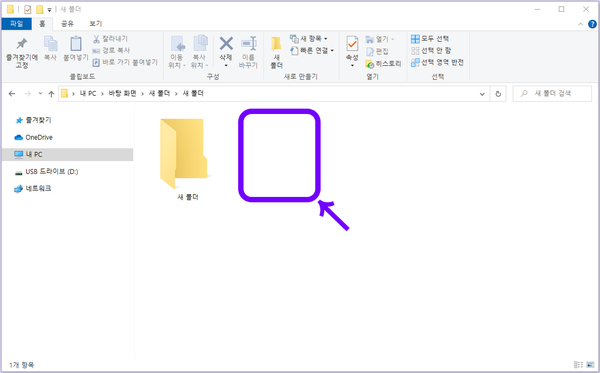Image resolution: width=600 pixels, height=373 pixels.
Task: Click 내 PC in address path
Action: 88,93
